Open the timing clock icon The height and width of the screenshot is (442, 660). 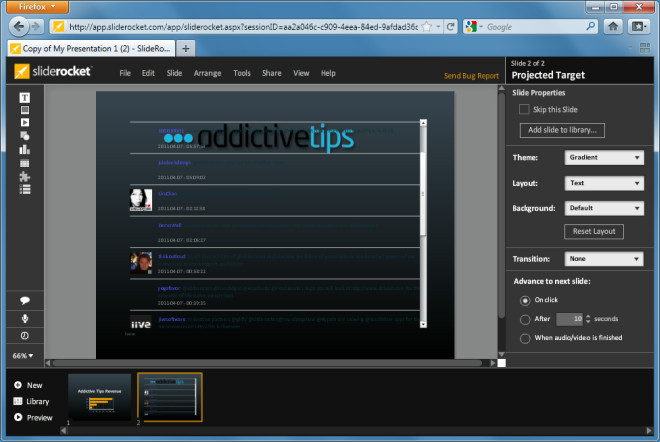25,335
